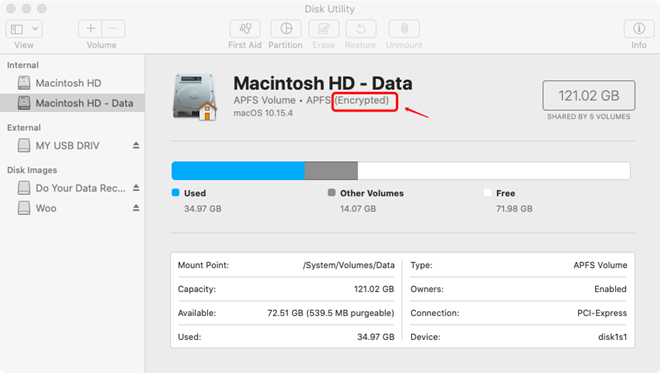Click the Internal section header
Image resolution: width=660 pixels, height=373 pixels.
coord(23,65)
